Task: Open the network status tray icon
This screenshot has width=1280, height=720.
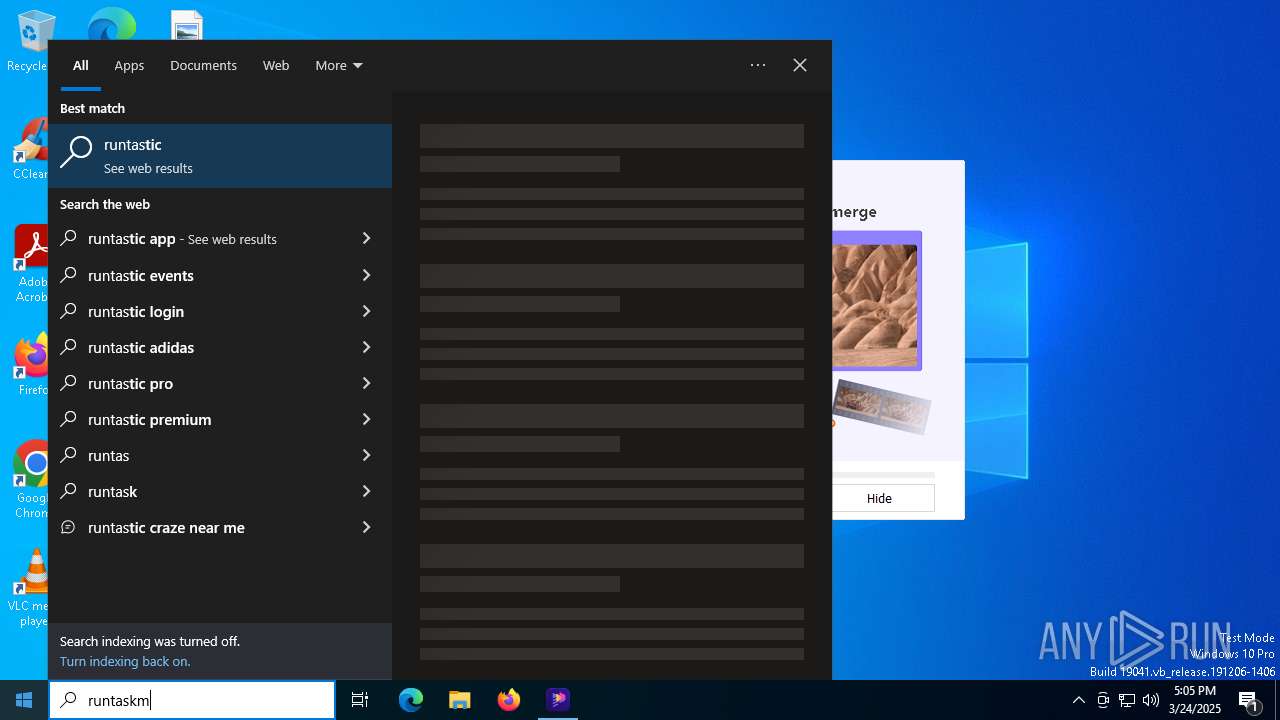Action: (1127, 700)
